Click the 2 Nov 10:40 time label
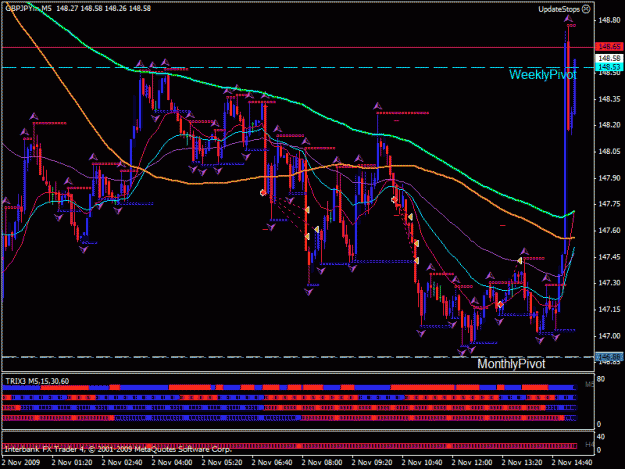 tap(422, 463)
